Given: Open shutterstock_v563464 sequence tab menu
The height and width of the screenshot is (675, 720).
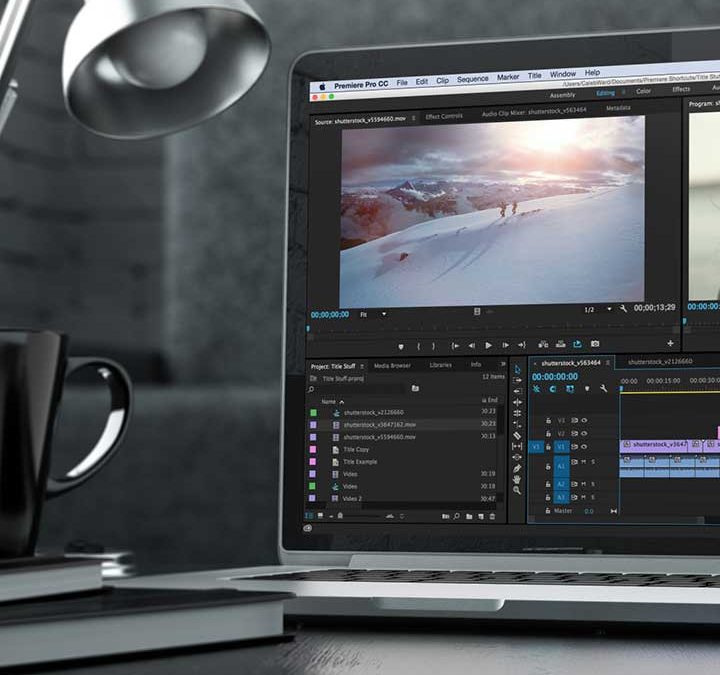Looking at the screenshot, I should pos(608,362).
